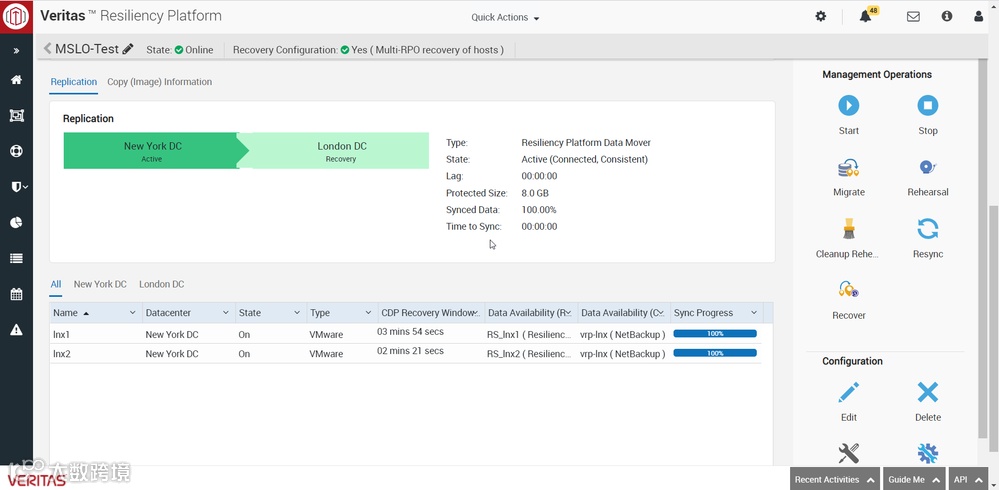Click the New York DC Active block
Viewport: 999px width, 490px height.
[x=152, y=151]
